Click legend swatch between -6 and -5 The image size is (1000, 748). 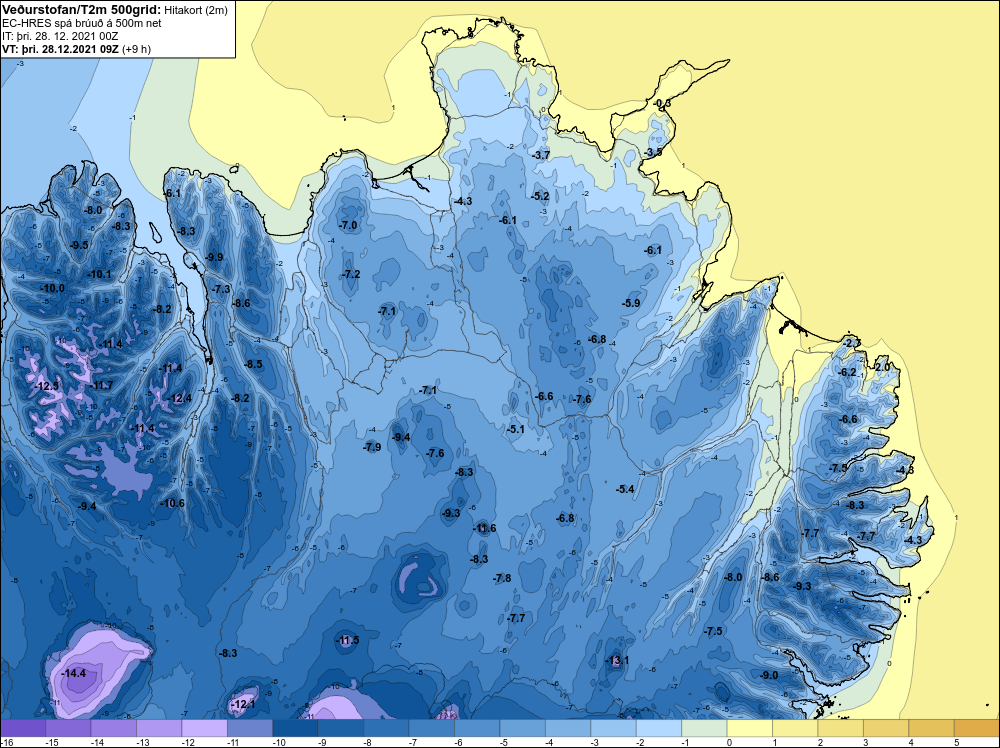[477, 728]
